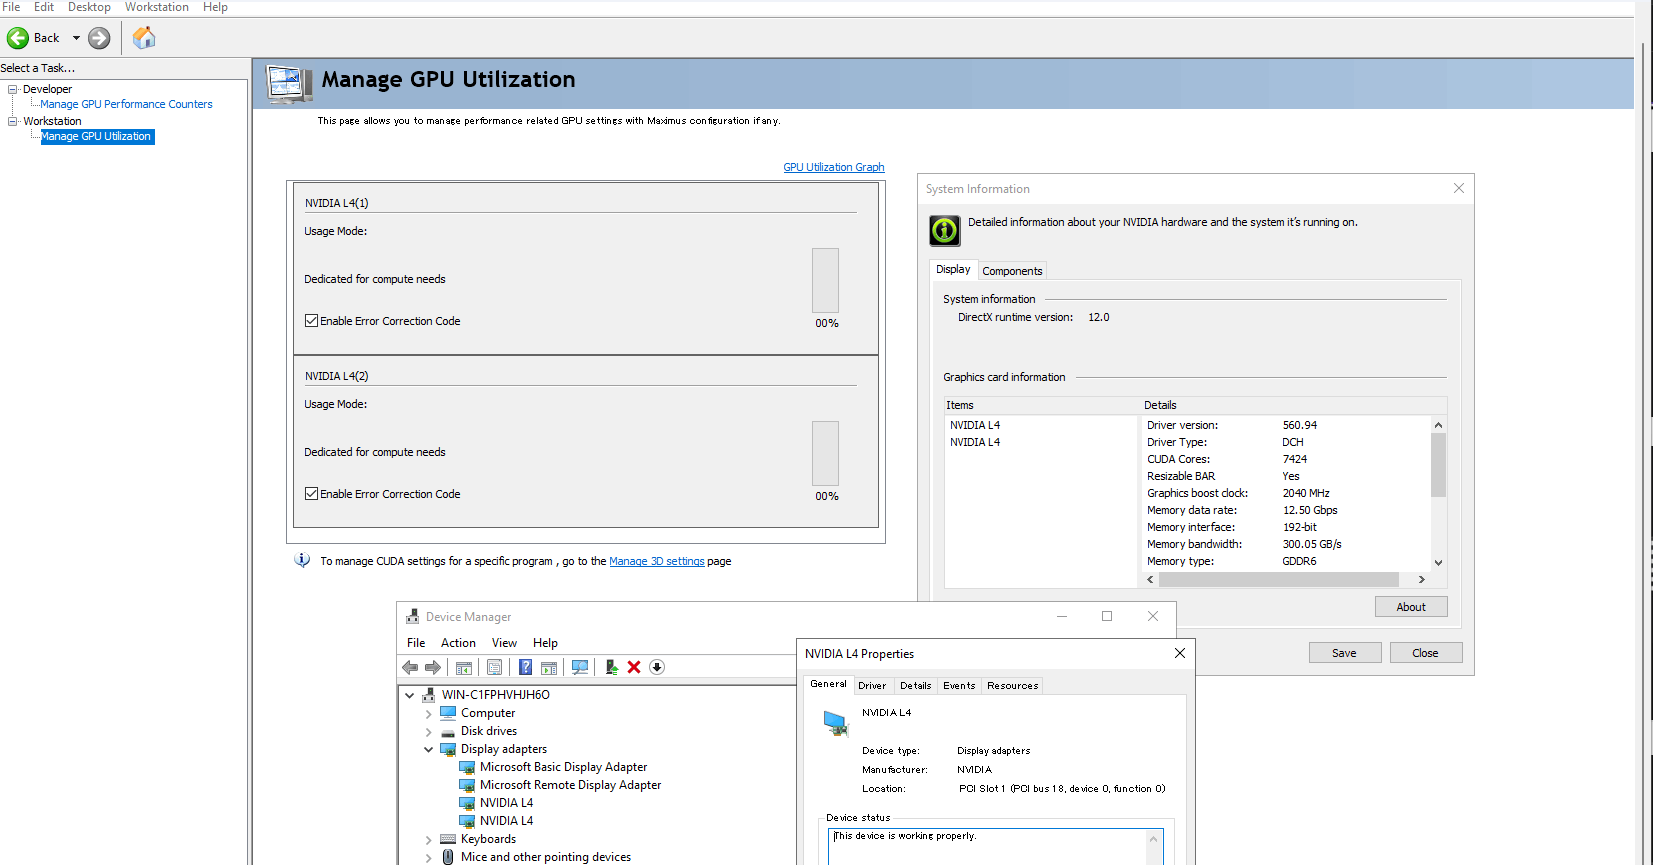Open the GPU Utilization Graph link
The width and height of the screenshot is (1653, 865).
click(834, 167)
